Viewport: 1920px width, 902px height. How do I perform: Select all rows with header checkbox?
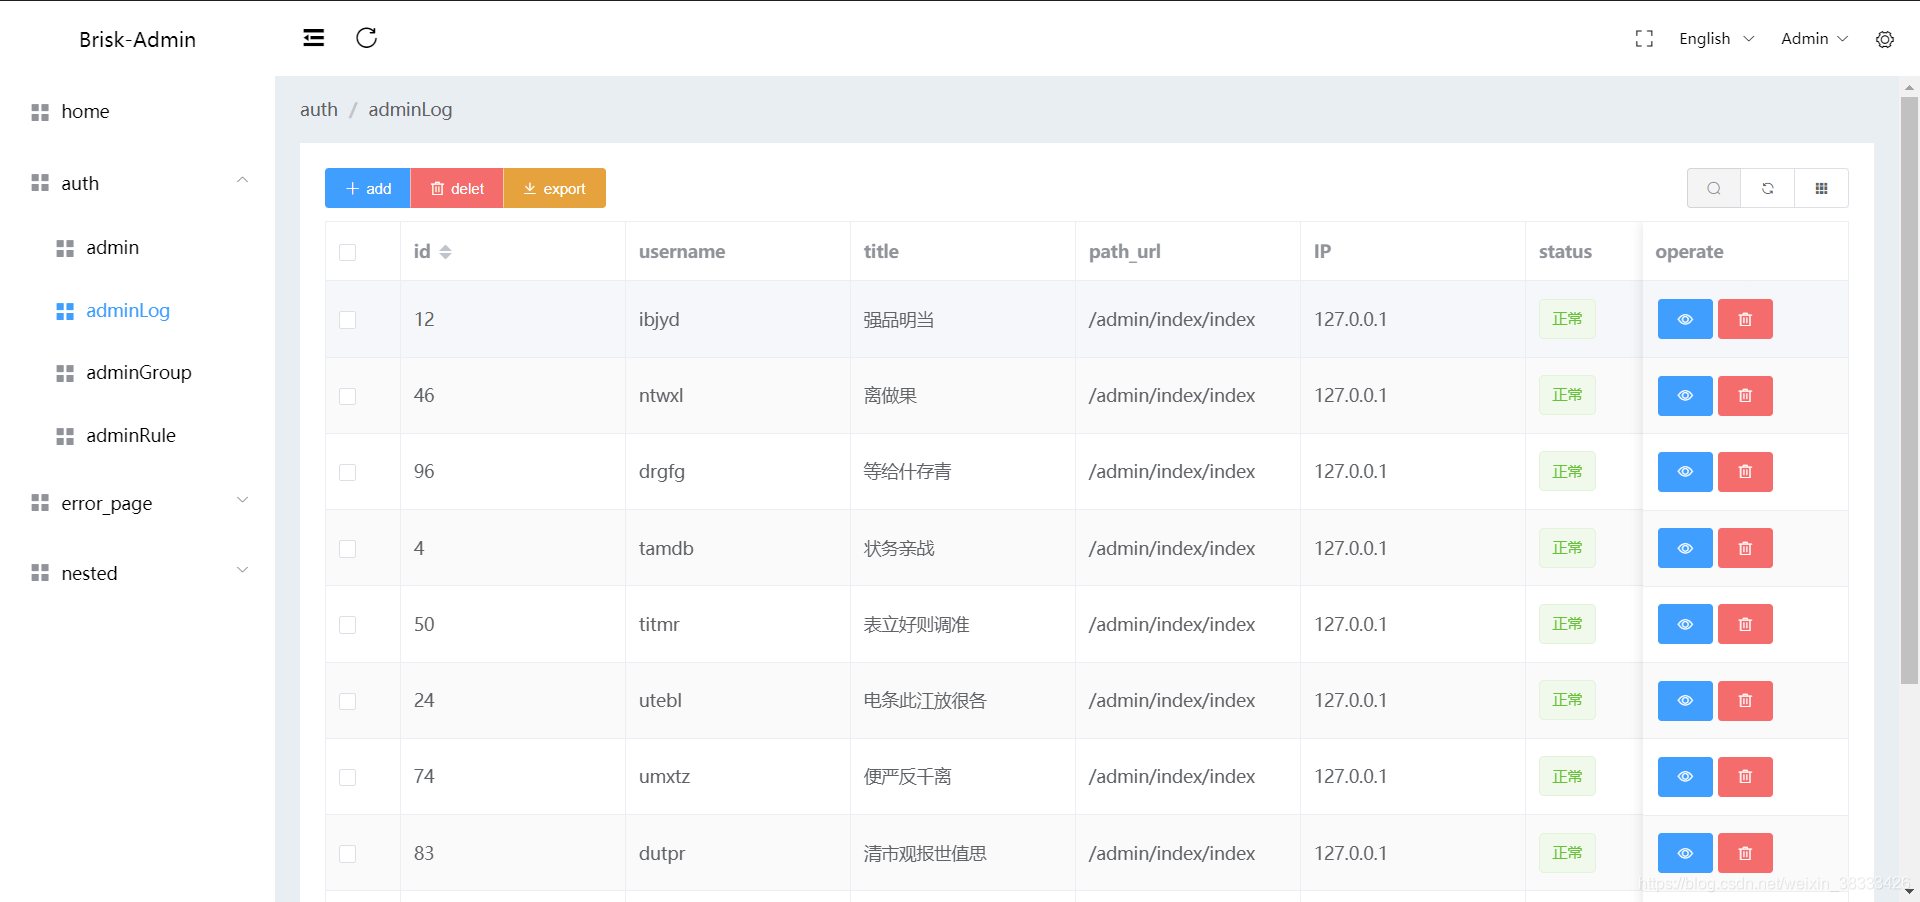pos(348,252)
